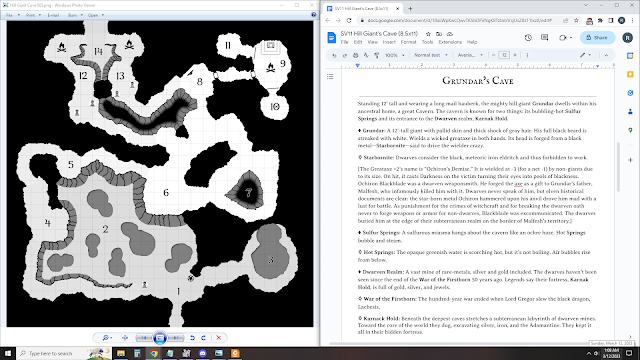Fit image to actual size
The height and width of the screenshot is (360, 640).
pyautogui.click(x=125, y=338)
